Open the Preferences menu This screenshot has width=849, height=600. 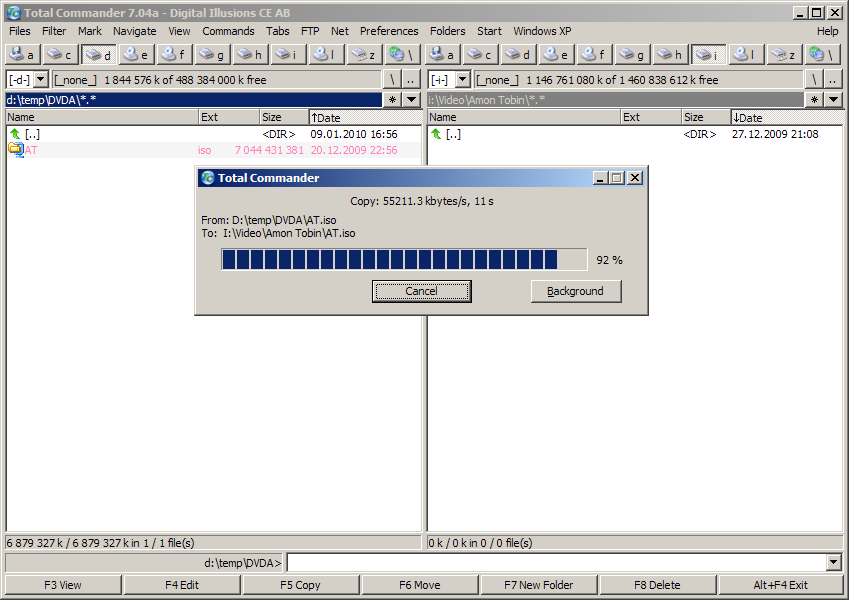[x=389, y=31]
